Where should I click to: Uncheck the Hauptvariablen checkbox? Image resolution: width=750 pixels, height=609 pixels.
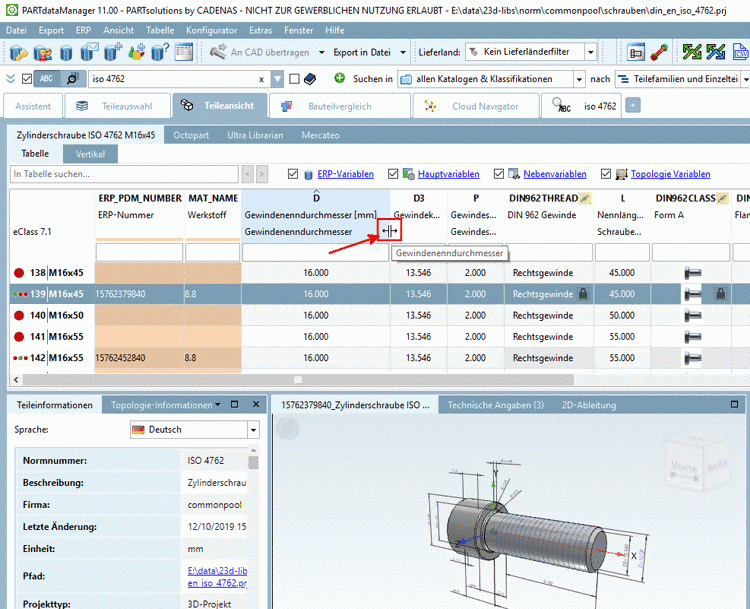click(x=394, y=174)
